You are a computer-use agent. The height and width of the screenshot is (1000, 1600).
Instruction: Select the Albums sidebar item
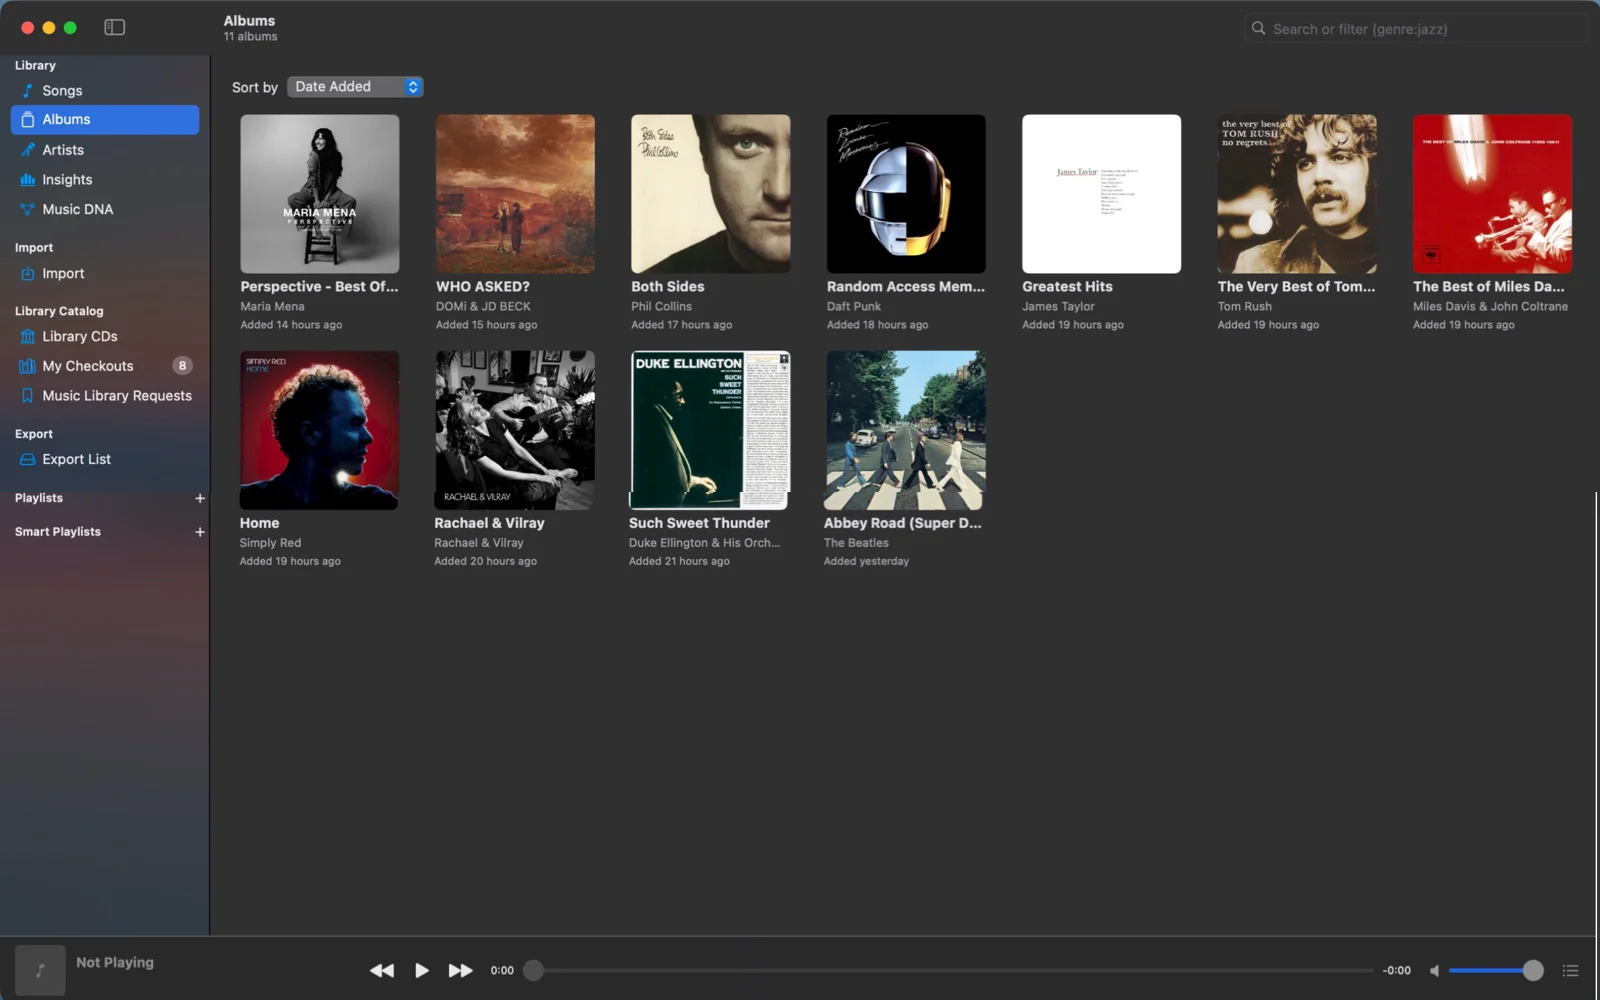[x=105, y=119]
